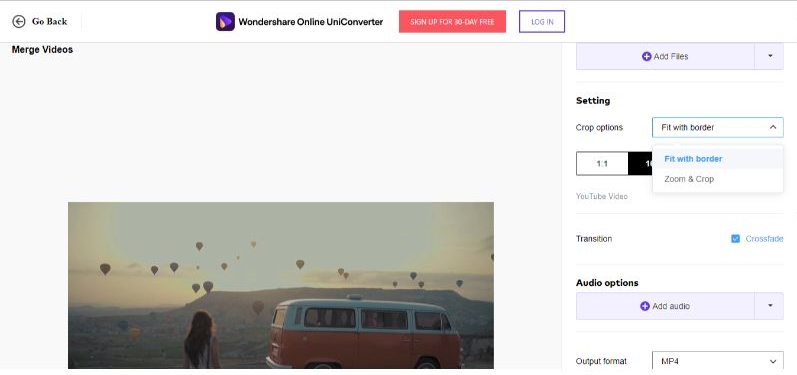Click the Add audio button

(x=665, y=306)
